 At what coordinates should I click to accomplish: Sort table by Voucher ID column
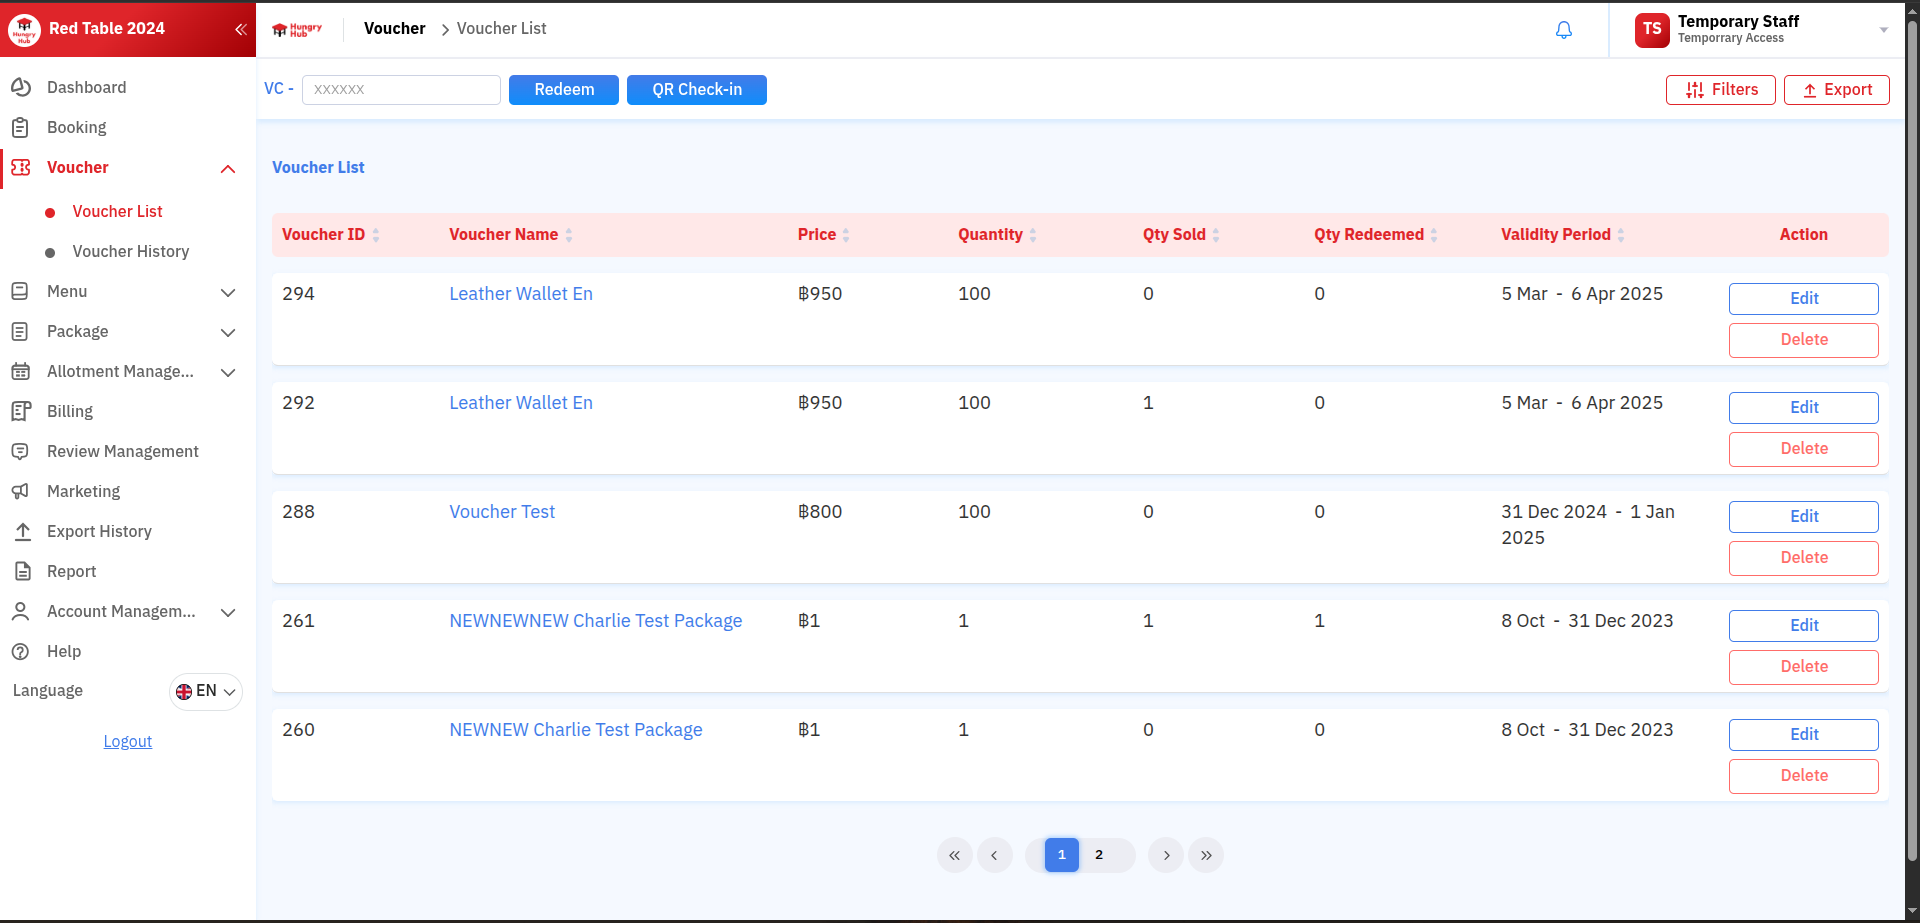[x=376, y=235]
